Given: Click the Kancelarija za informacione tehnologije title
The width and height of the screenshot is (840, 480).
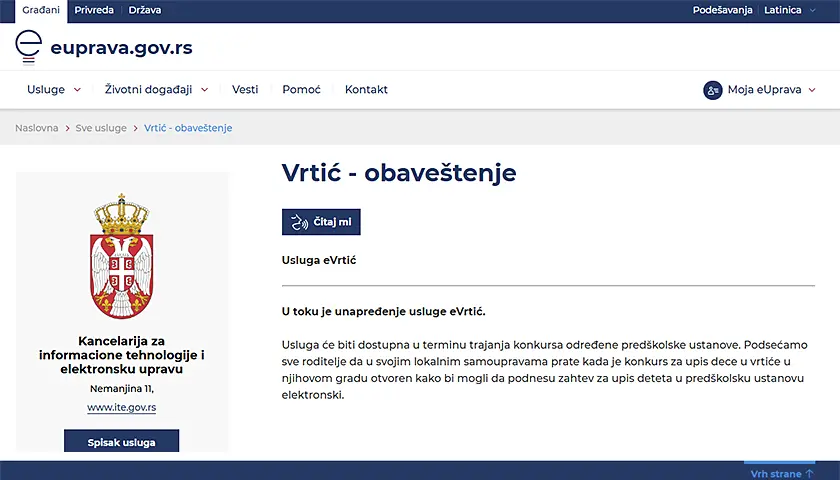Looking at the screenshot, I should [x=122, y=355].
